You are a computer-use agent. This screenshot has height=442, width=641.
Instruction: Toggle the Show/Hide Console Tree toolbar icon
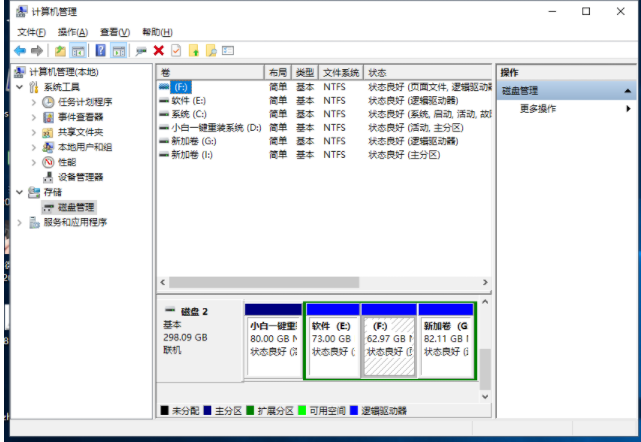(78, 51)
